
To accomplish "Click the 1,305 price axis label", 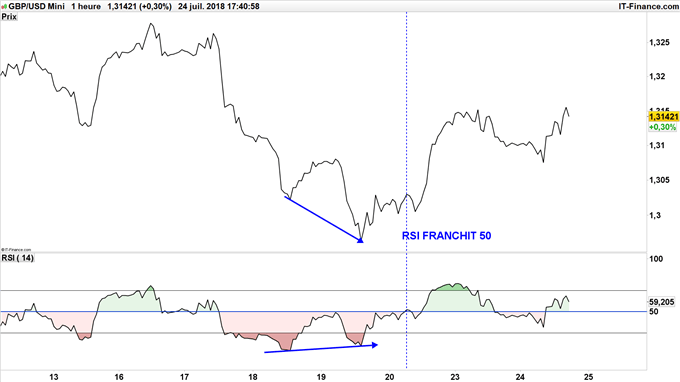I will (659, 180).
